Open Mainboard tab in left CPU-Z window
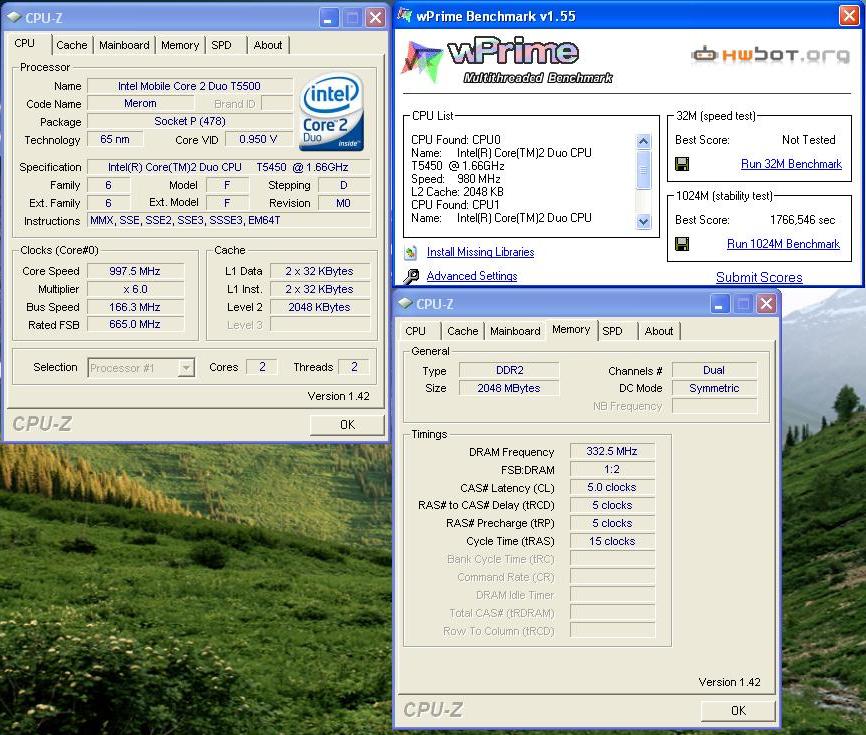 [x=124, y=45]
